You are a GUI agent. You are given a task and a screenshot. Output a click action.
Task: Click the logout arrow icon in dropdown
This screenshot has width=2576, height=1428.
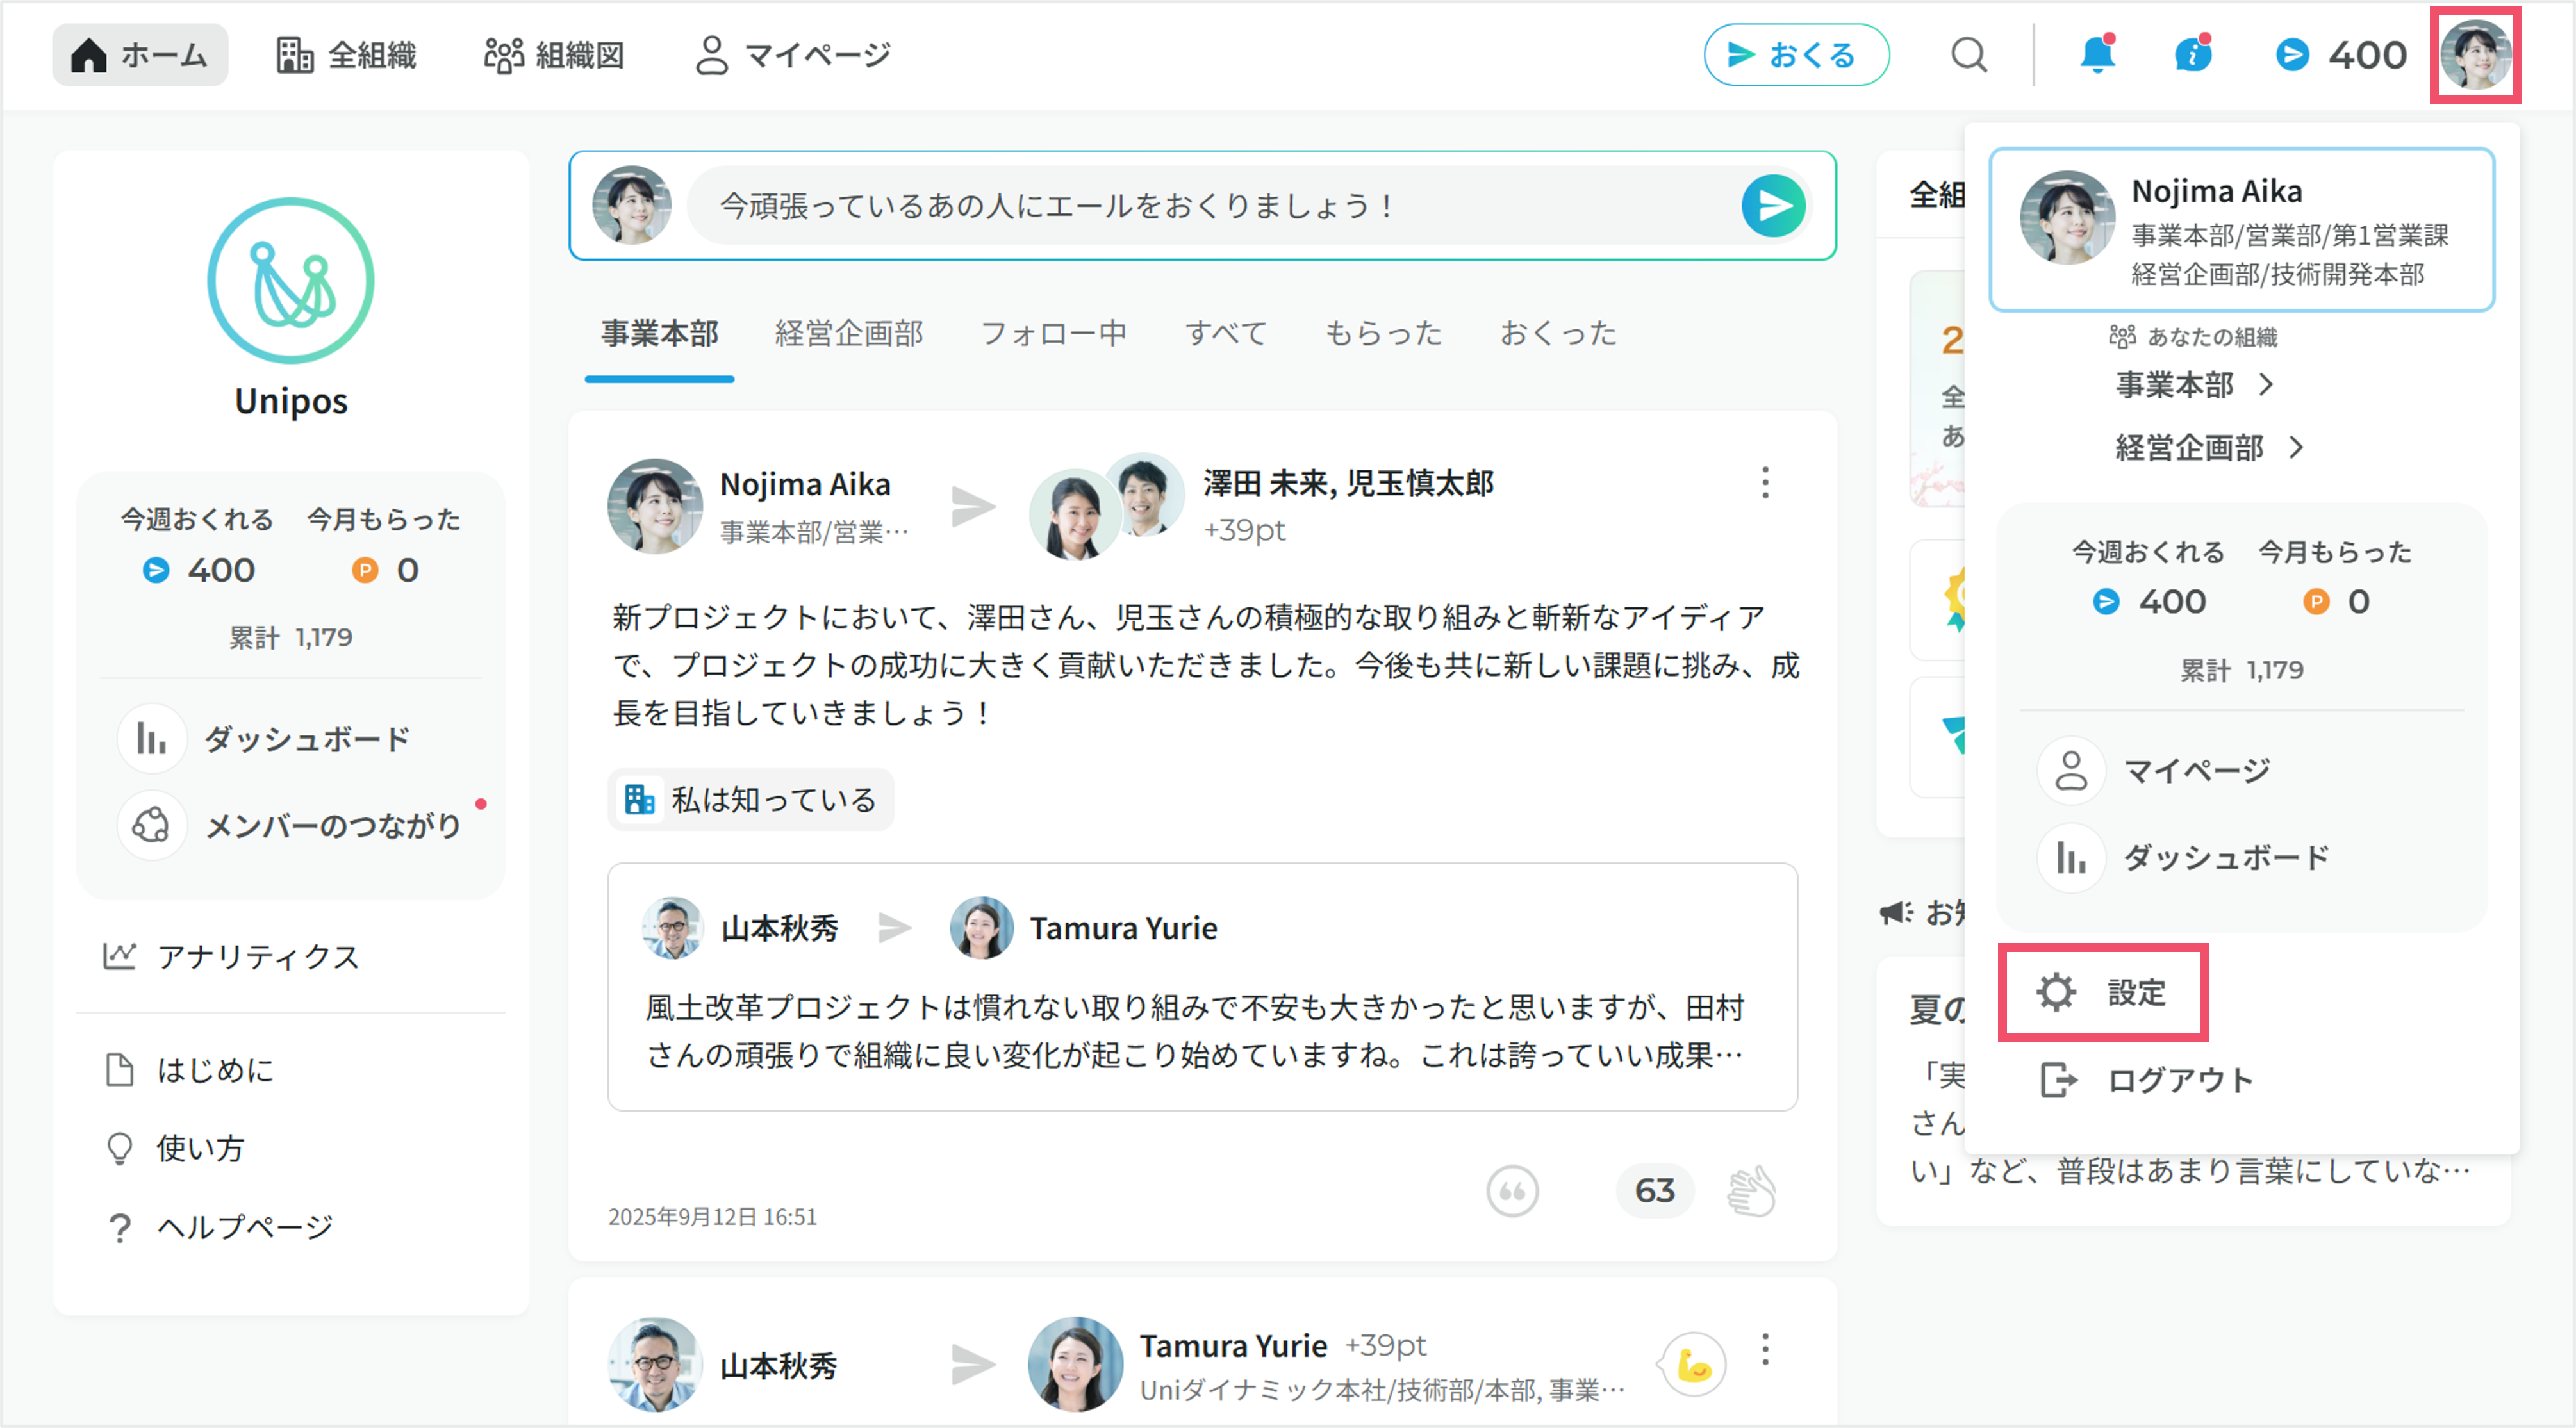point(2058,1080)
